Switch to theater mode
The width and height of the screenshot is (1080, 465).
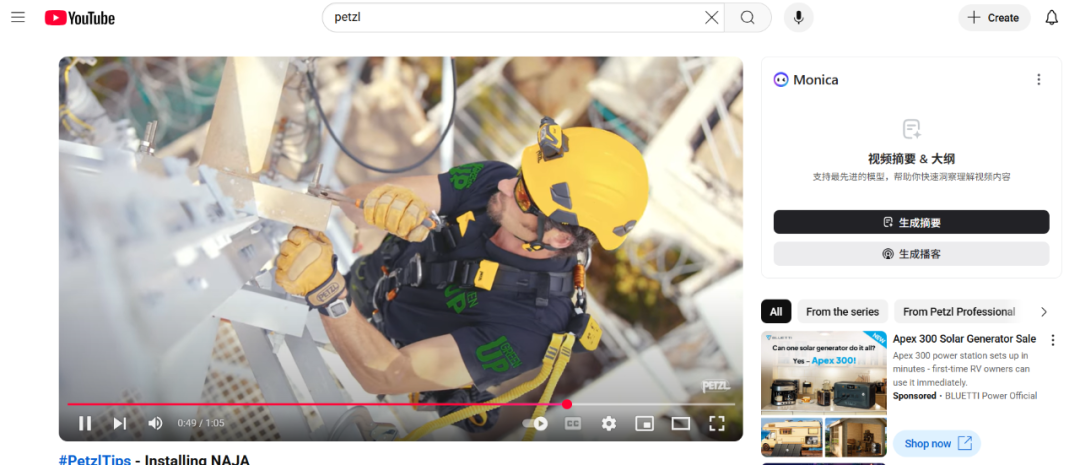pos(680,423)
